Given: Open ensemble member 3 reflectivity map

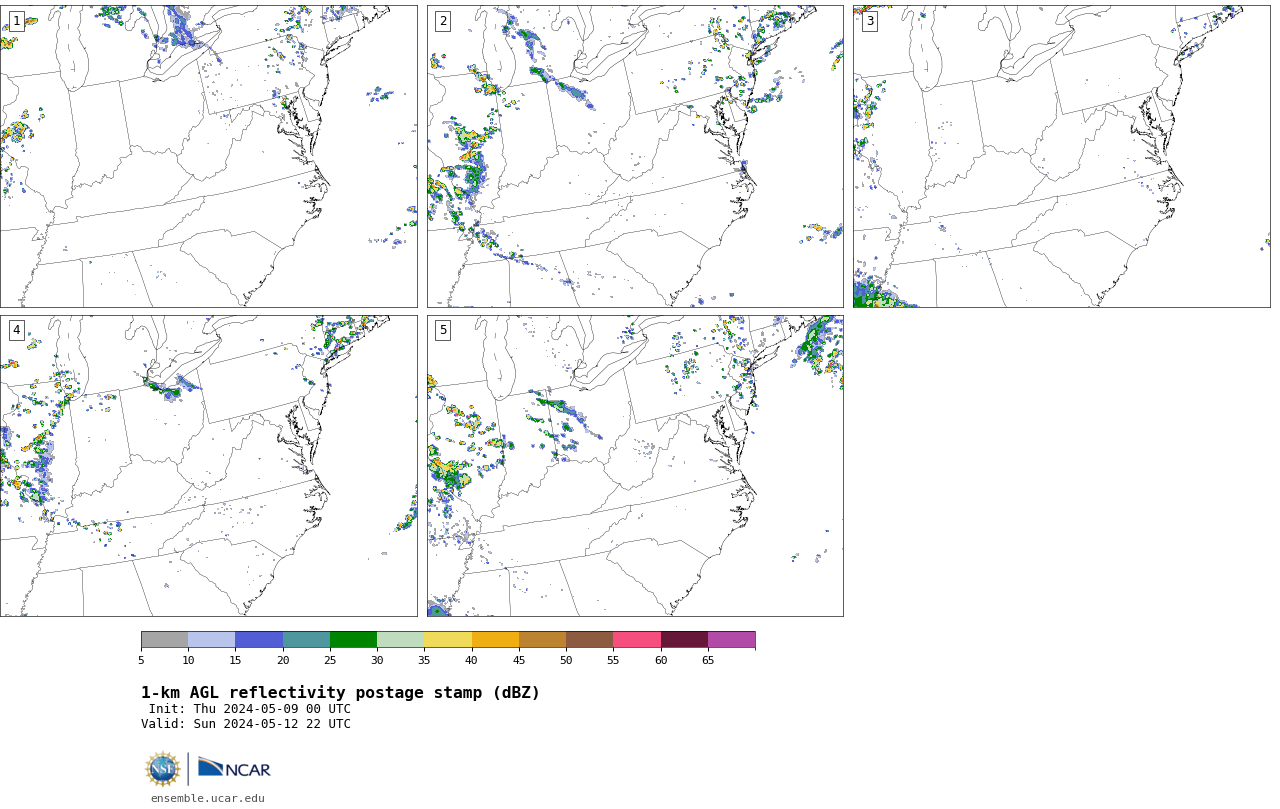Looking at the screenshot, I should point(1061,156).
